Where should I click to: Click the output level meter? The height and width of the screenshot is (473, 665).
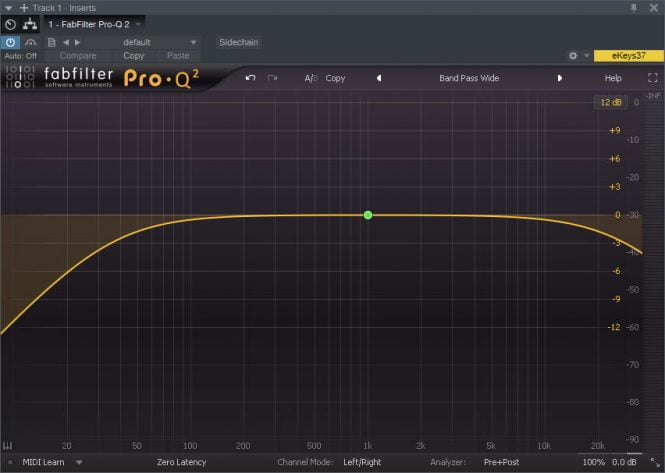click(x=654, y=275)
